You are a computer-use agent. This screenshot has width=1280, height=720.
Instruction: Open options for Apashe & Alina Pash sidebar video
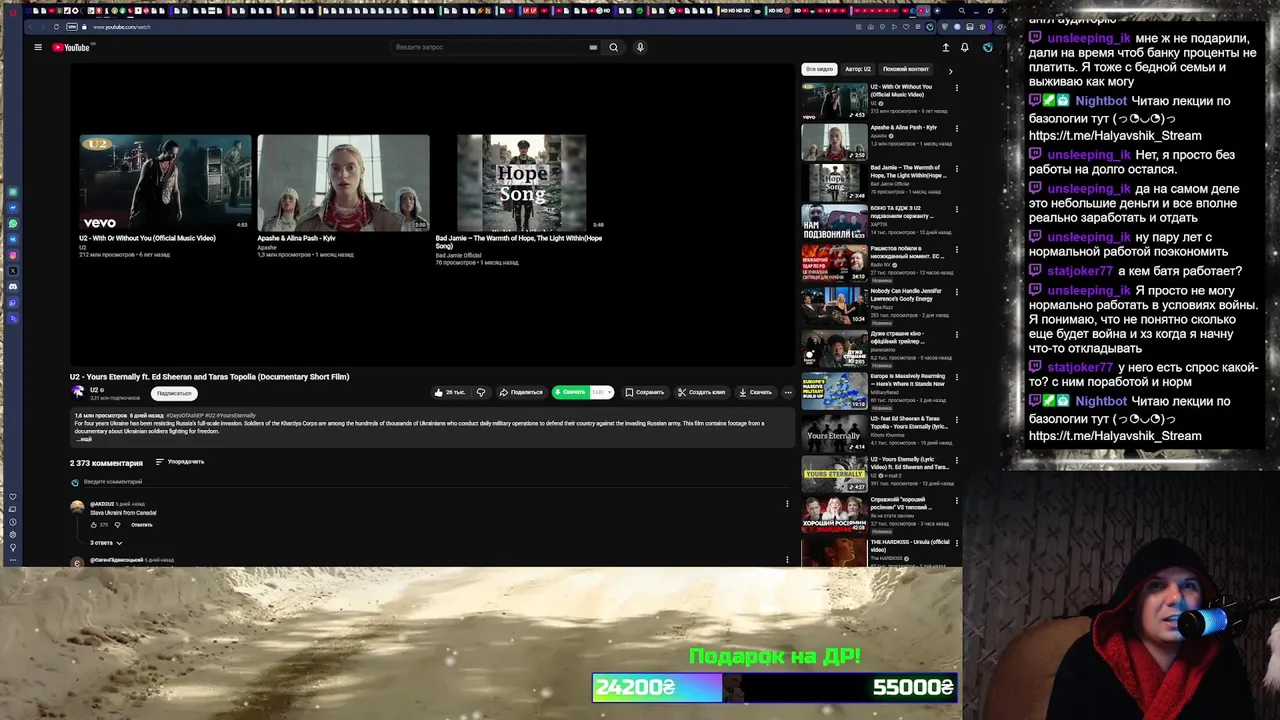point(956,129)
